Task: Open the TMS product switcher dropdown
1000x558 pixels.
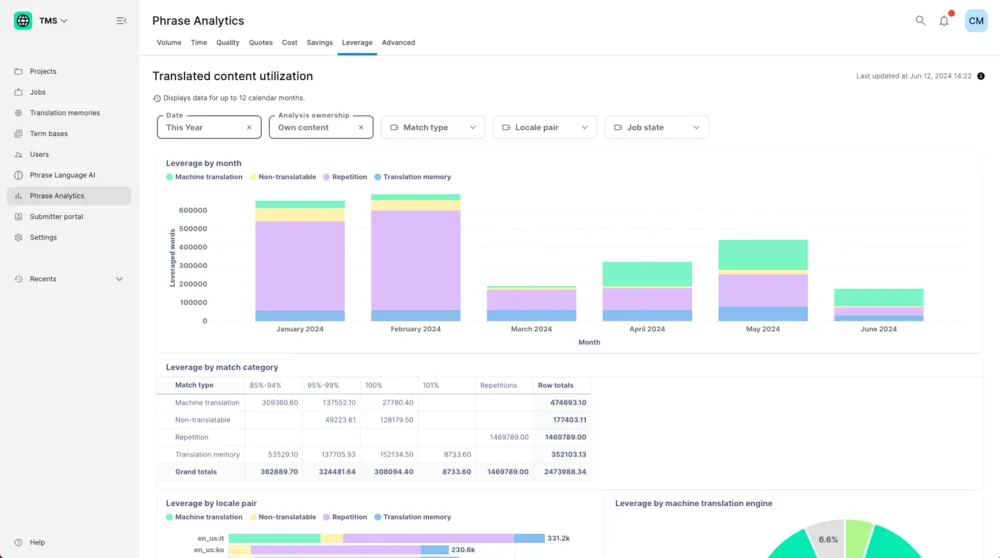Action: pyautogui.click(x=54, y=20)
